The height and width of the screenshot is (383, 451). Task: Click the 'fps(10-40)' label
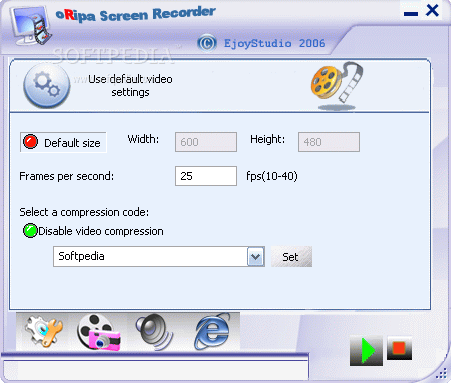(272, 176)
